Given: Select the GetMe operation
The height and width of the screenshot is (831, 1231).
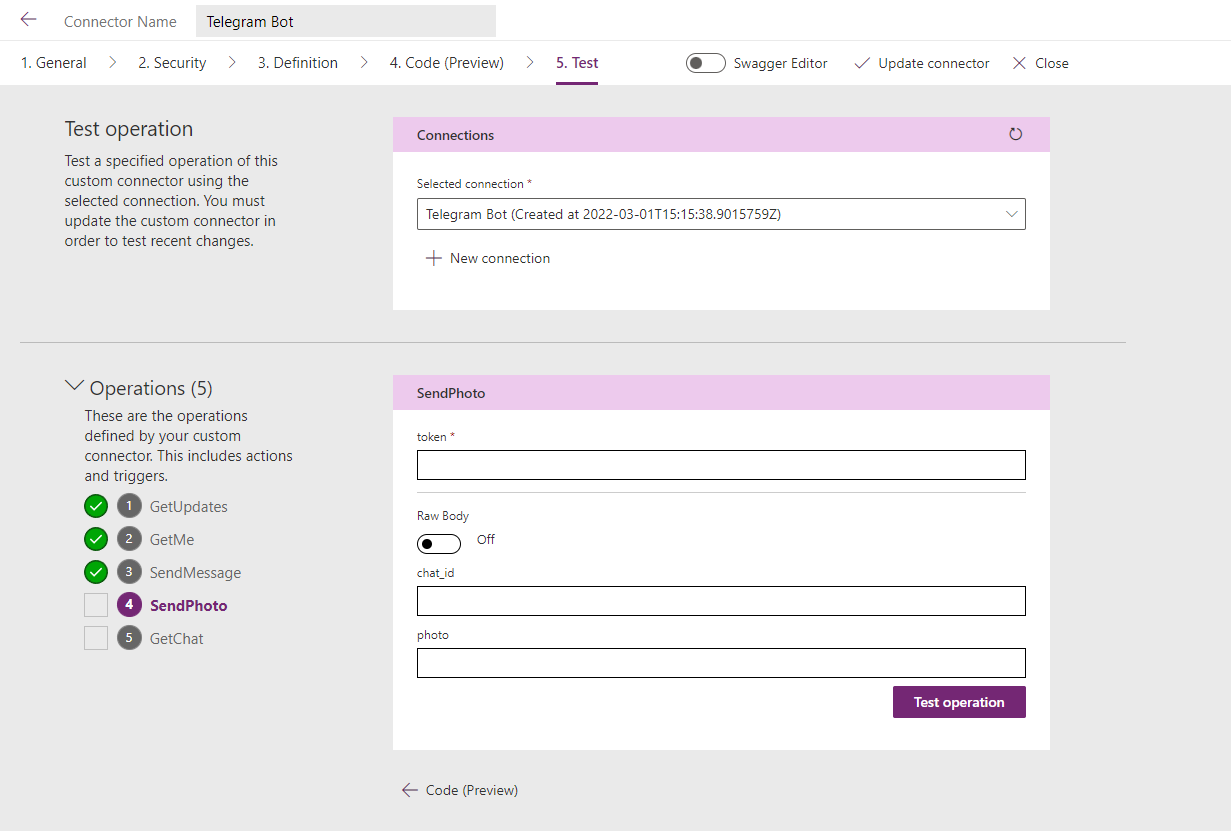Looking at the screenshot, I should [x=172, y=540].
